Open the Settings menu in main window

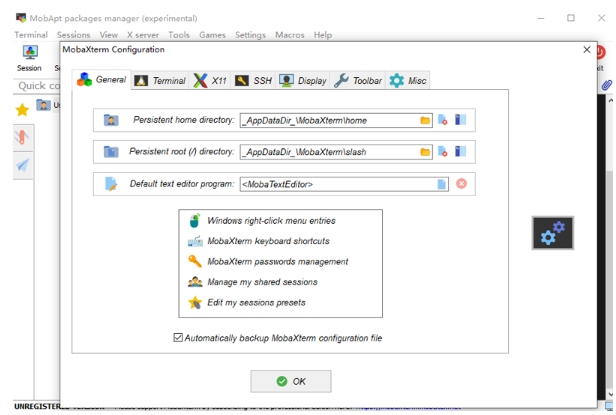(x=250, y=35)
